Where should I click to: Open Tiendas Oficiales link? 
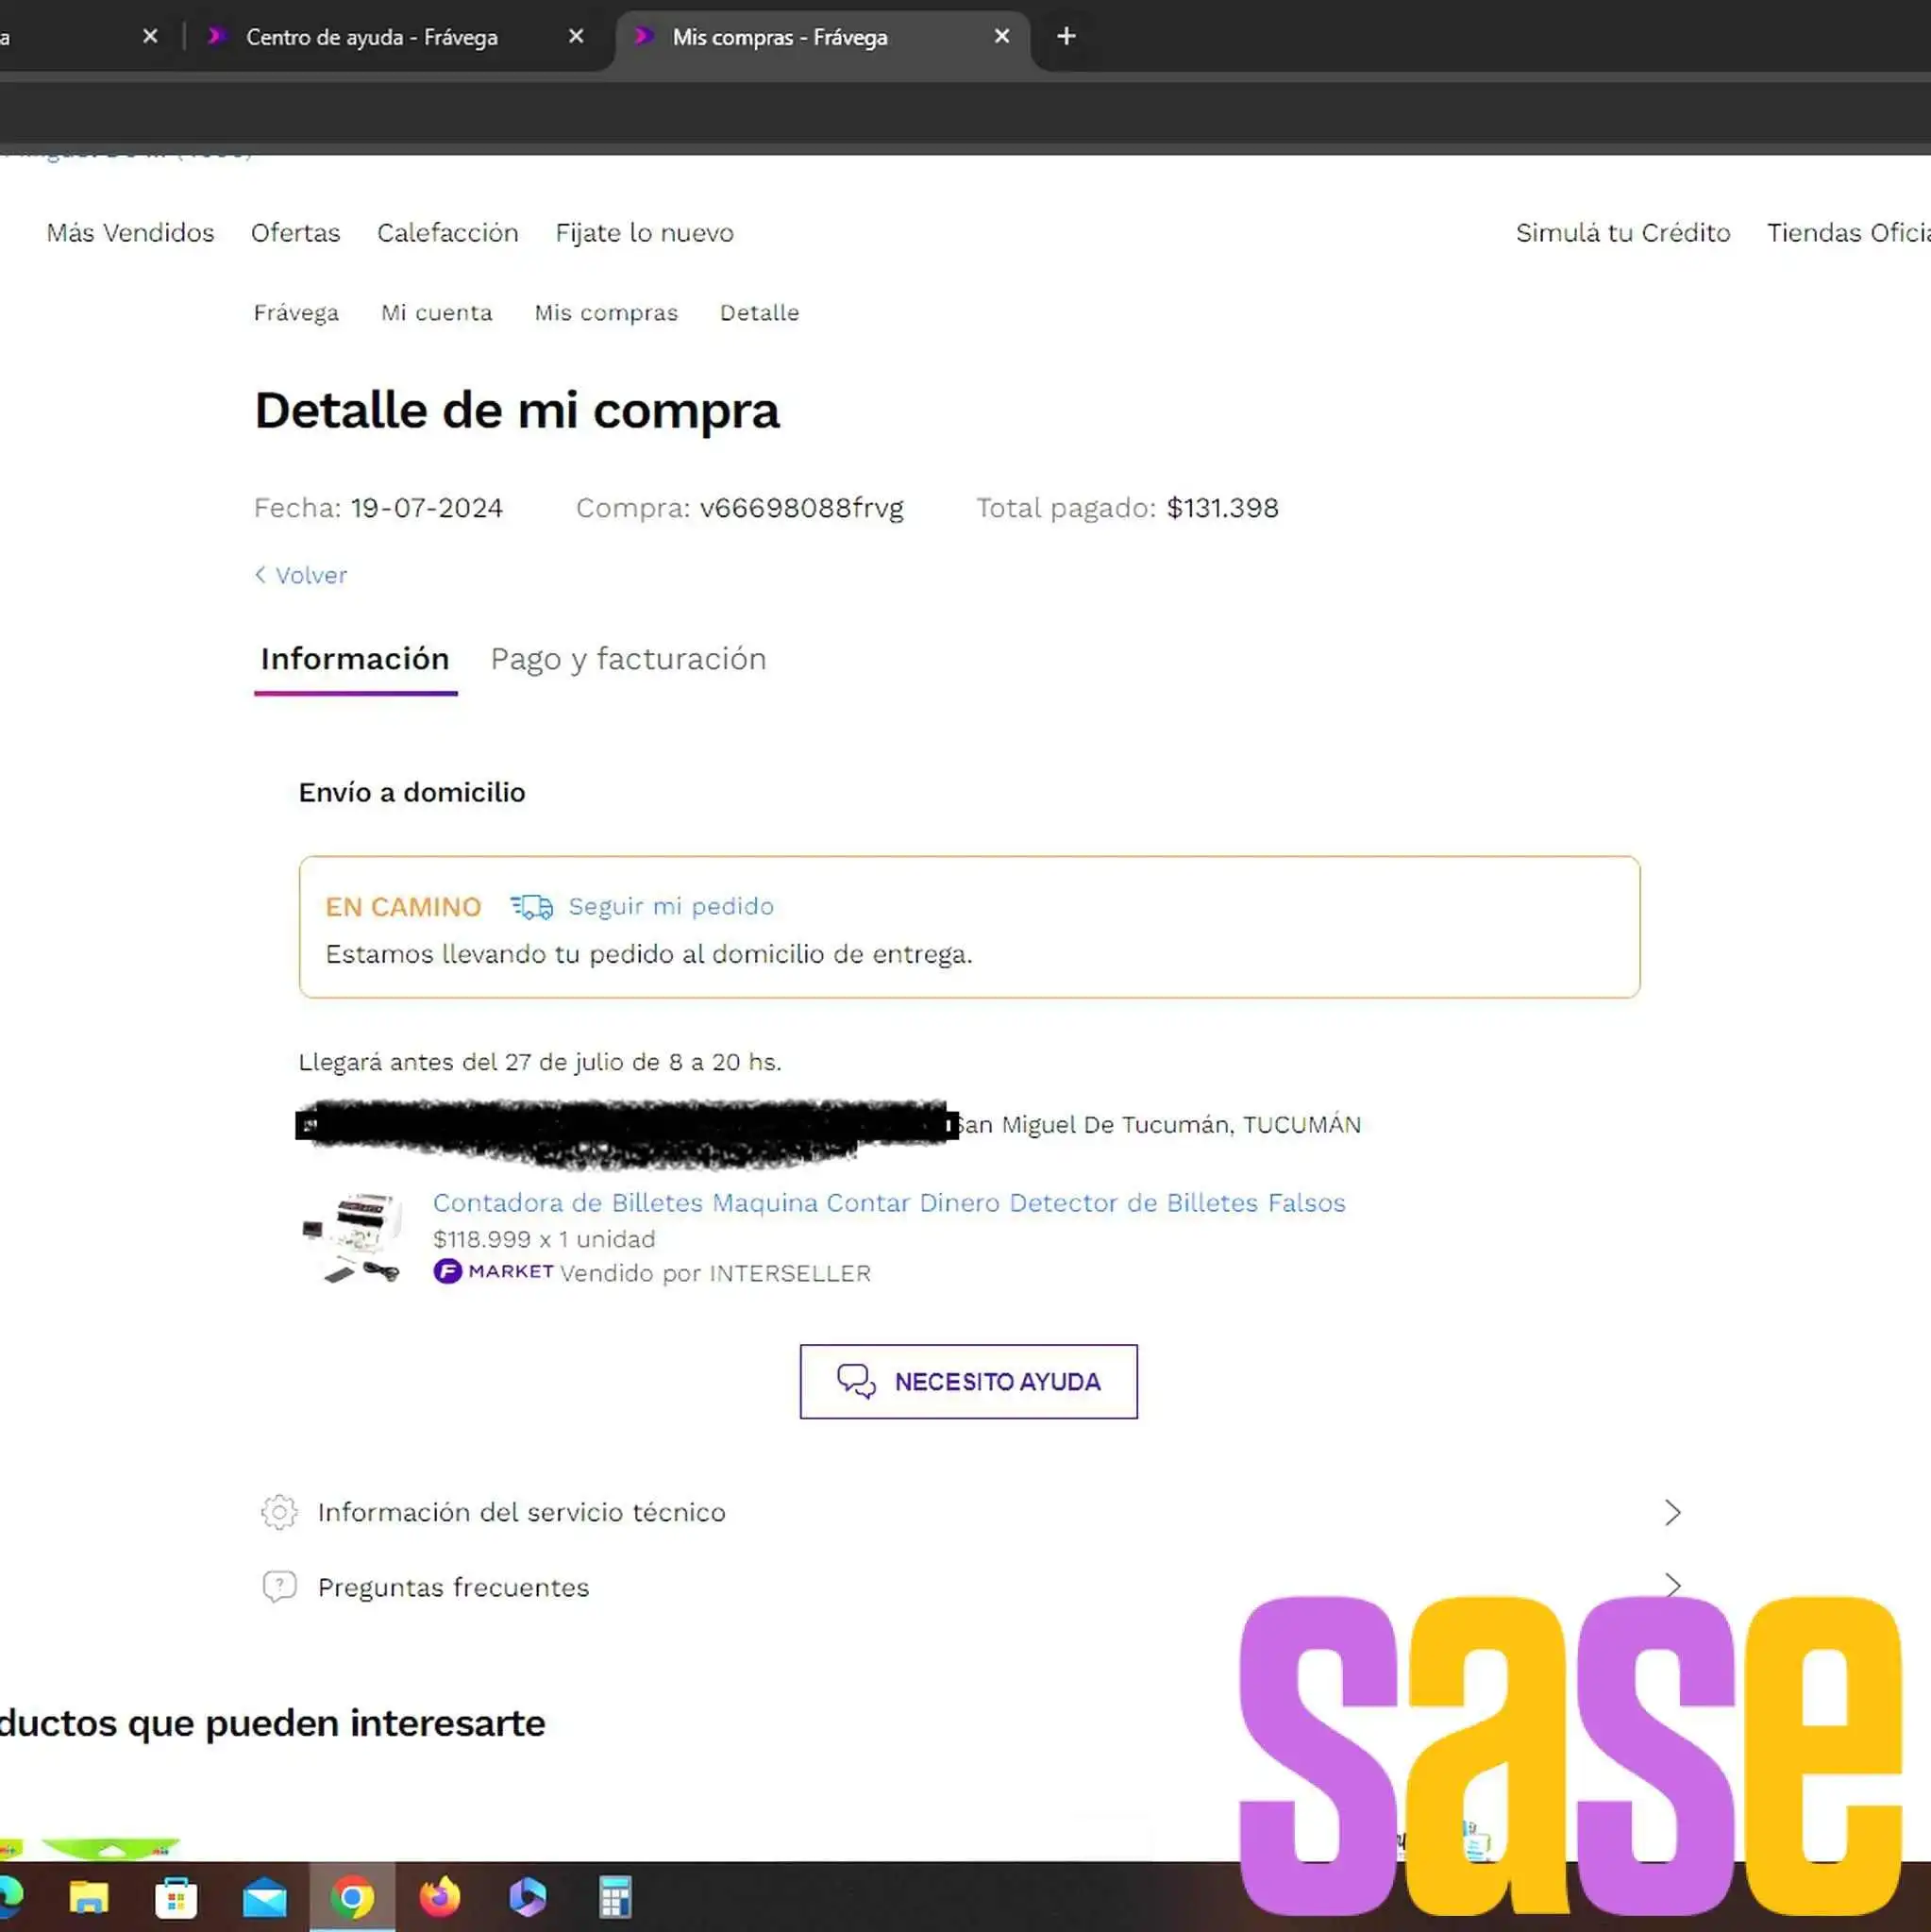click(x=1848, y=233)
